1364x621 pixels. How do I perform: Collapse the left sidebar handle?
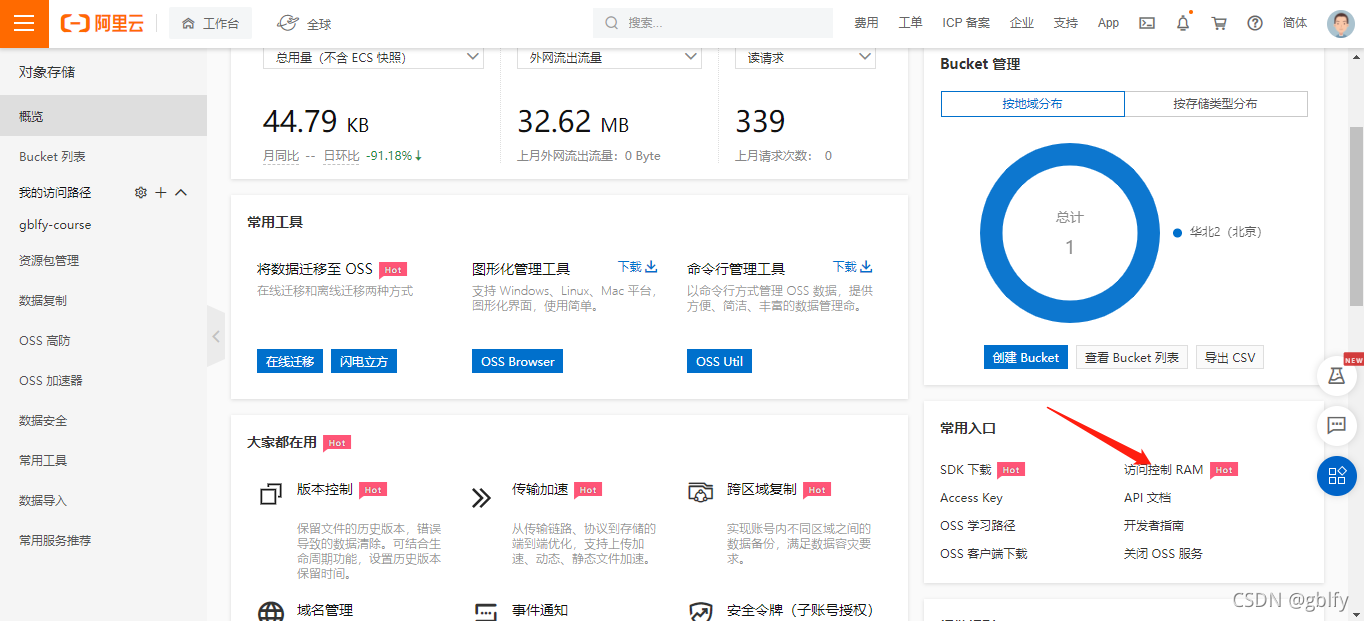pyautogui.click(x=216, y=337)
